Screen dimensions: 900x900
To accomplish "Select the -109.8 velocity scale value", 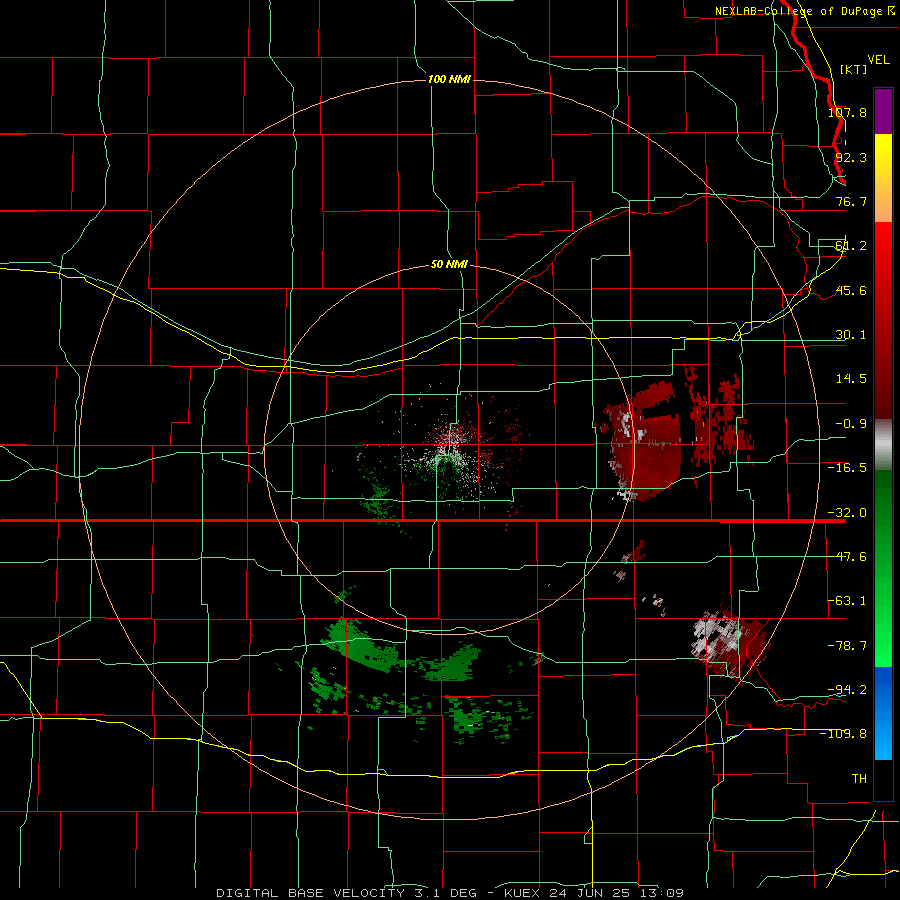I will pos(843,734).
